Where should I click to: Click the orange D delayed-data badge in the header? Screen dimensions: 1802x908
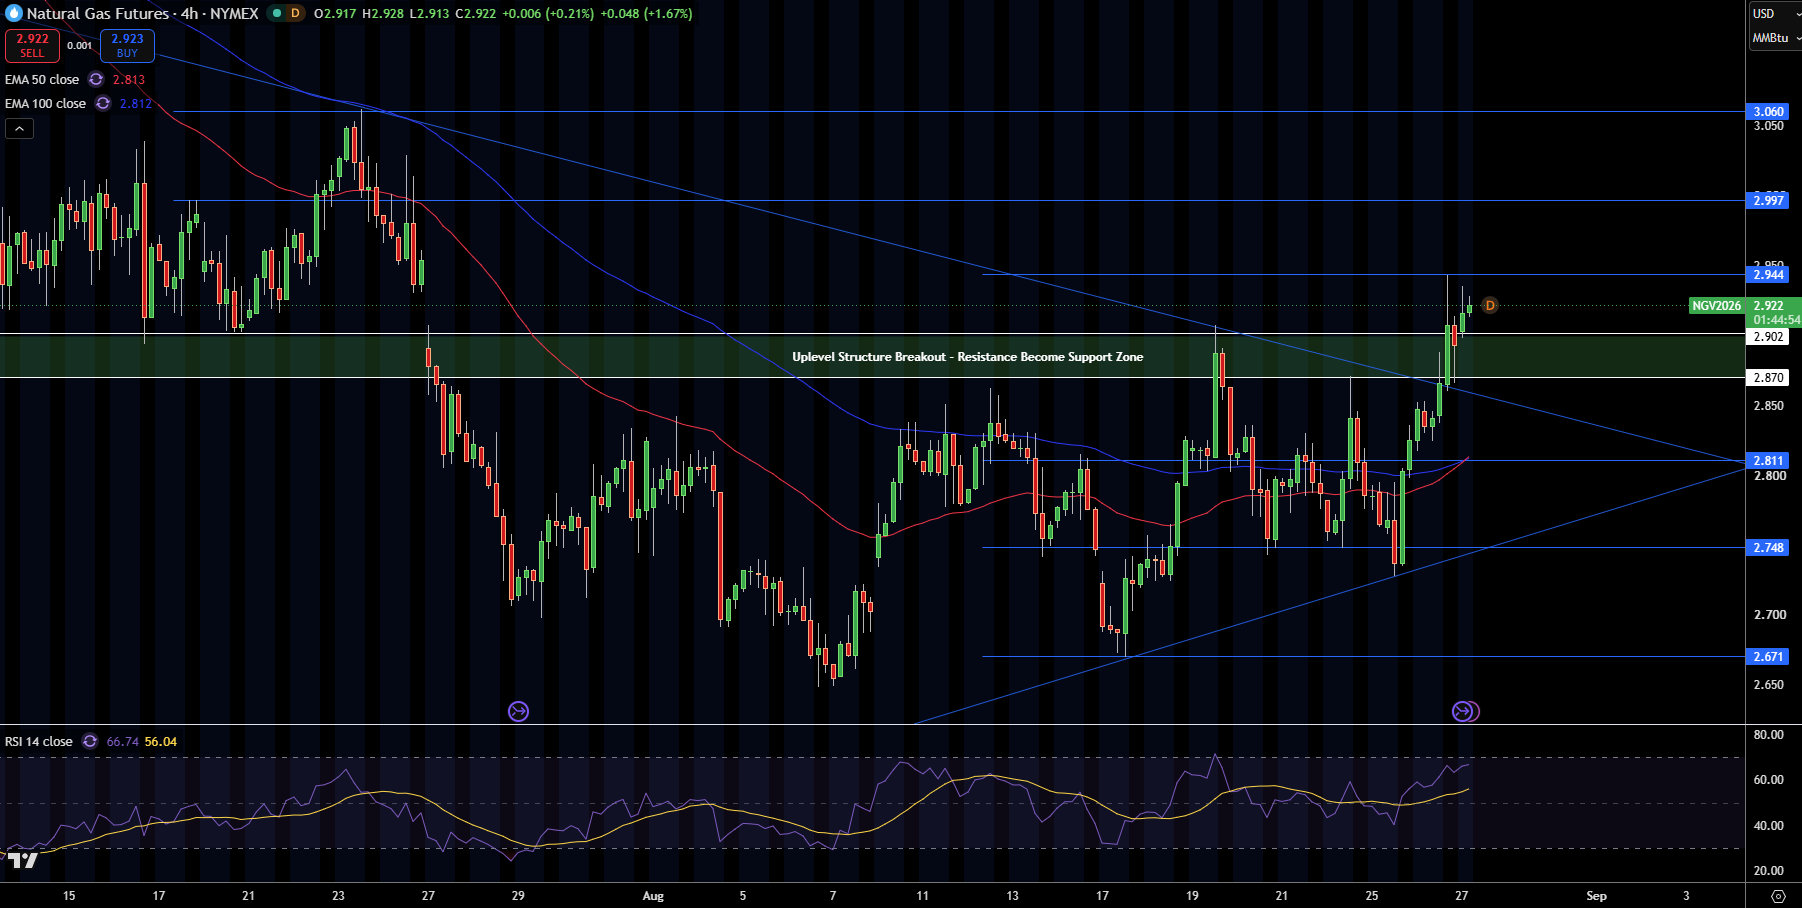pyautogui.click(x=295, y=13)
